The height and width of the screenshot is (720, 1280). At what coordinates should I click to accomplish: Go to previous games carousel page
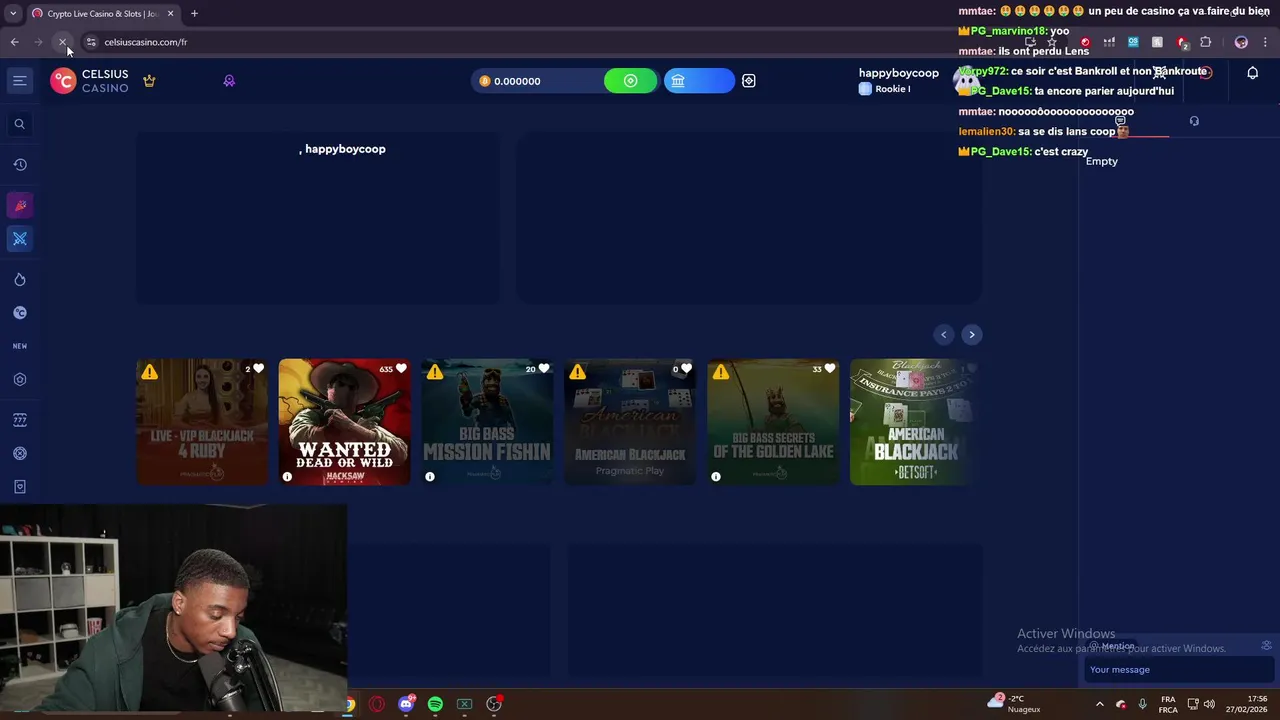944,335
